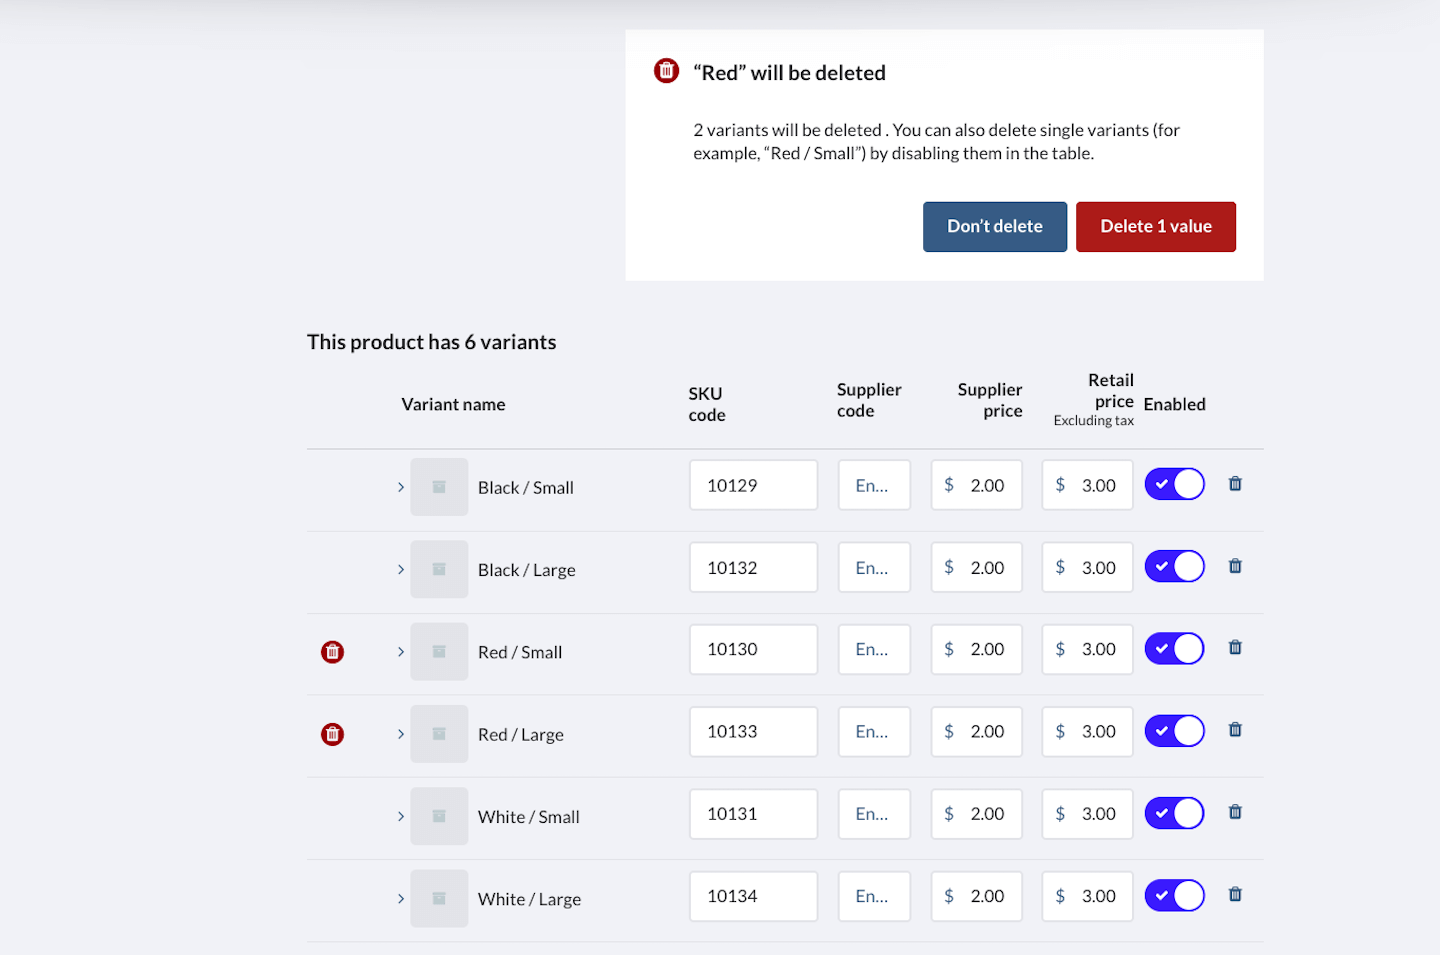Click red delete badge beside Red / Large

pyautogui.click(x=332, y=734)
